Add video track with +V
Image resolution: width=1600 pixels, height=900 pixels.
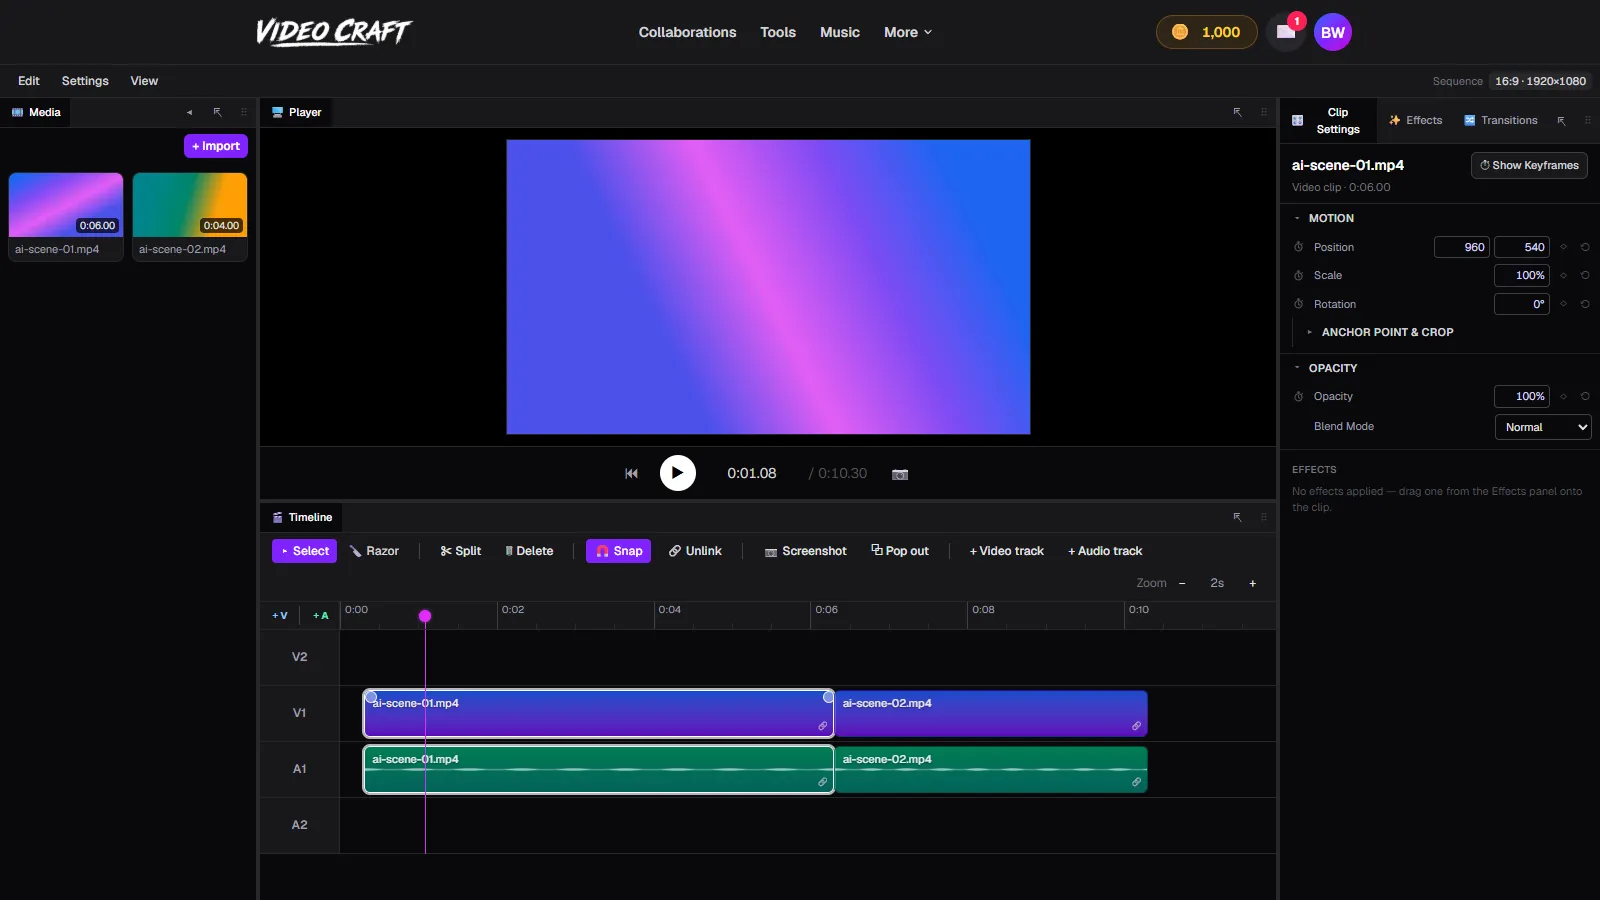pos(280,615)
